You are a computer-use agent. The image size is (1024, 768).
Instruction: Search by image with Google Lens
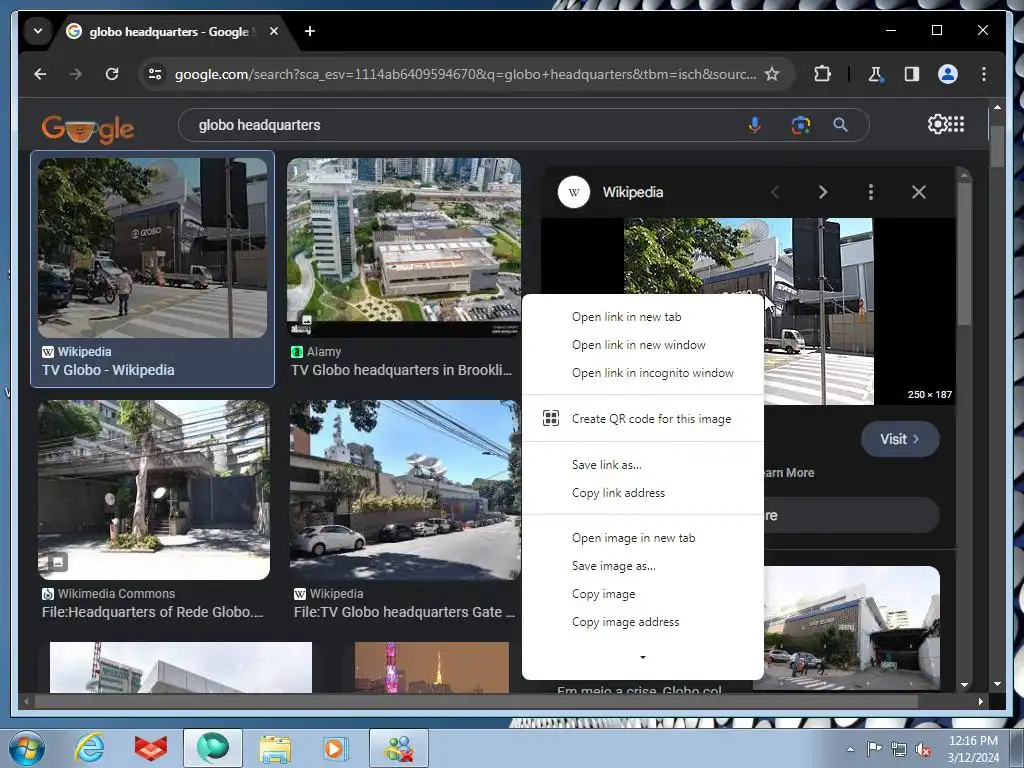[801, 125]
